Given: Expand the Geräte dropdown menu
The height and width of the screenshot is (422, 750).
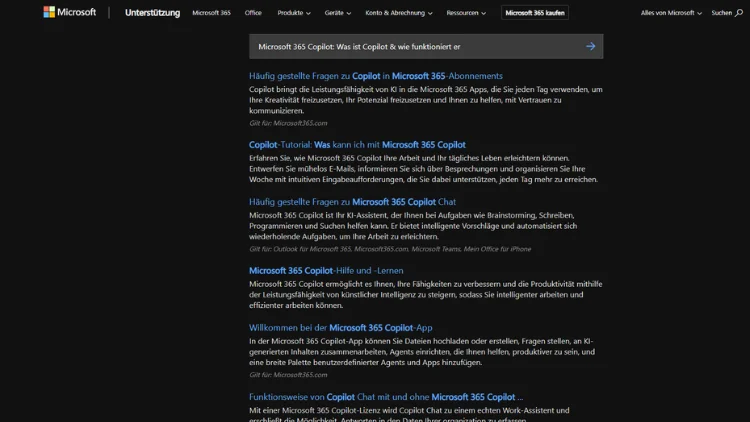Looking at the screenshot, I should (x=338, y=13).
